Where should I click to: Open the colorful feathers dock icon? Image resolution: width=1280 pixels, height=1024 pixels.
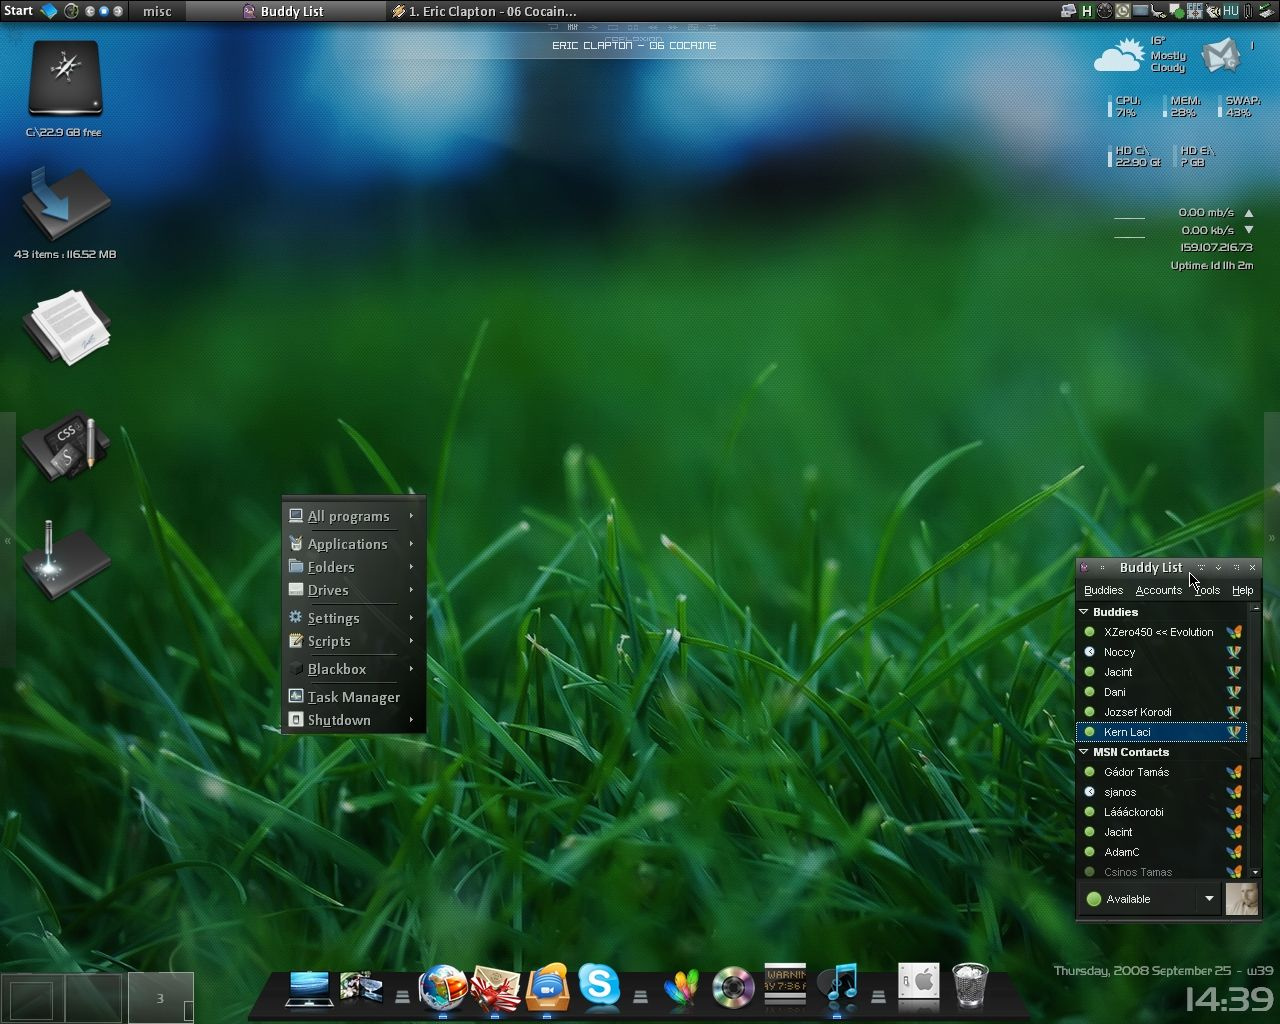[681, 988]
